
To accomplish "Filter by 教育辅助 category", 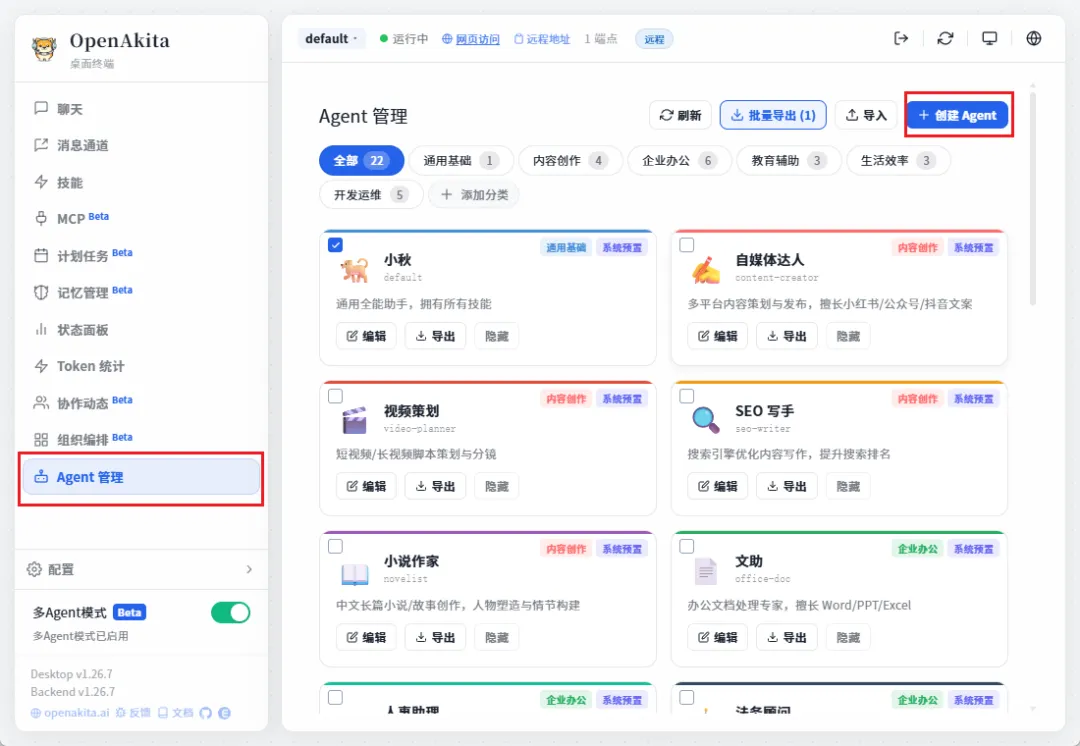I will pos(789,160).
